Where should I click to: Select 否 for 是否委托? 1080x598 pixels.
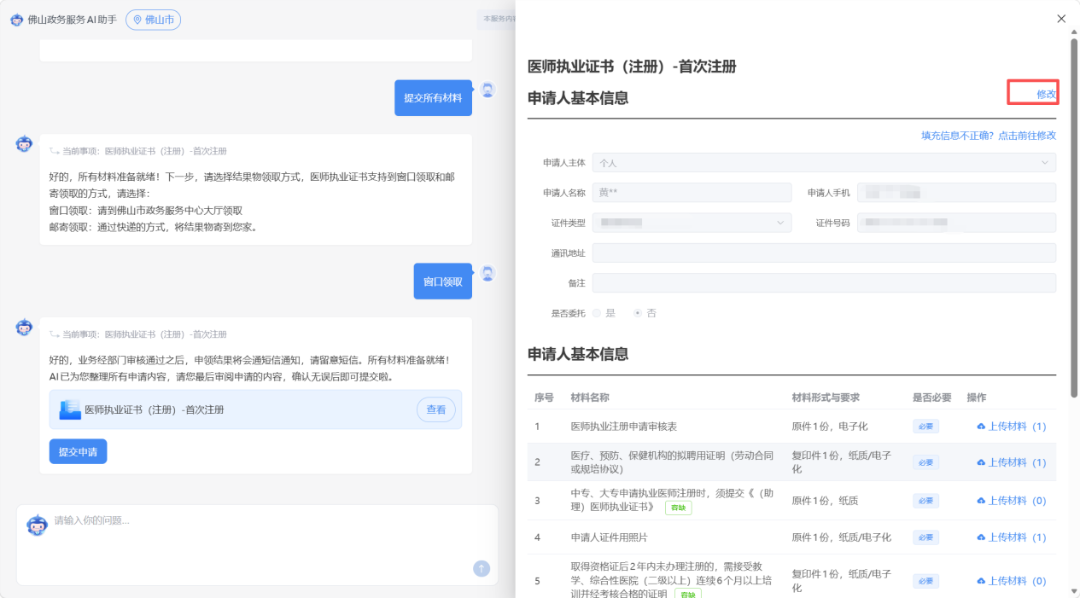pos(638,313)
